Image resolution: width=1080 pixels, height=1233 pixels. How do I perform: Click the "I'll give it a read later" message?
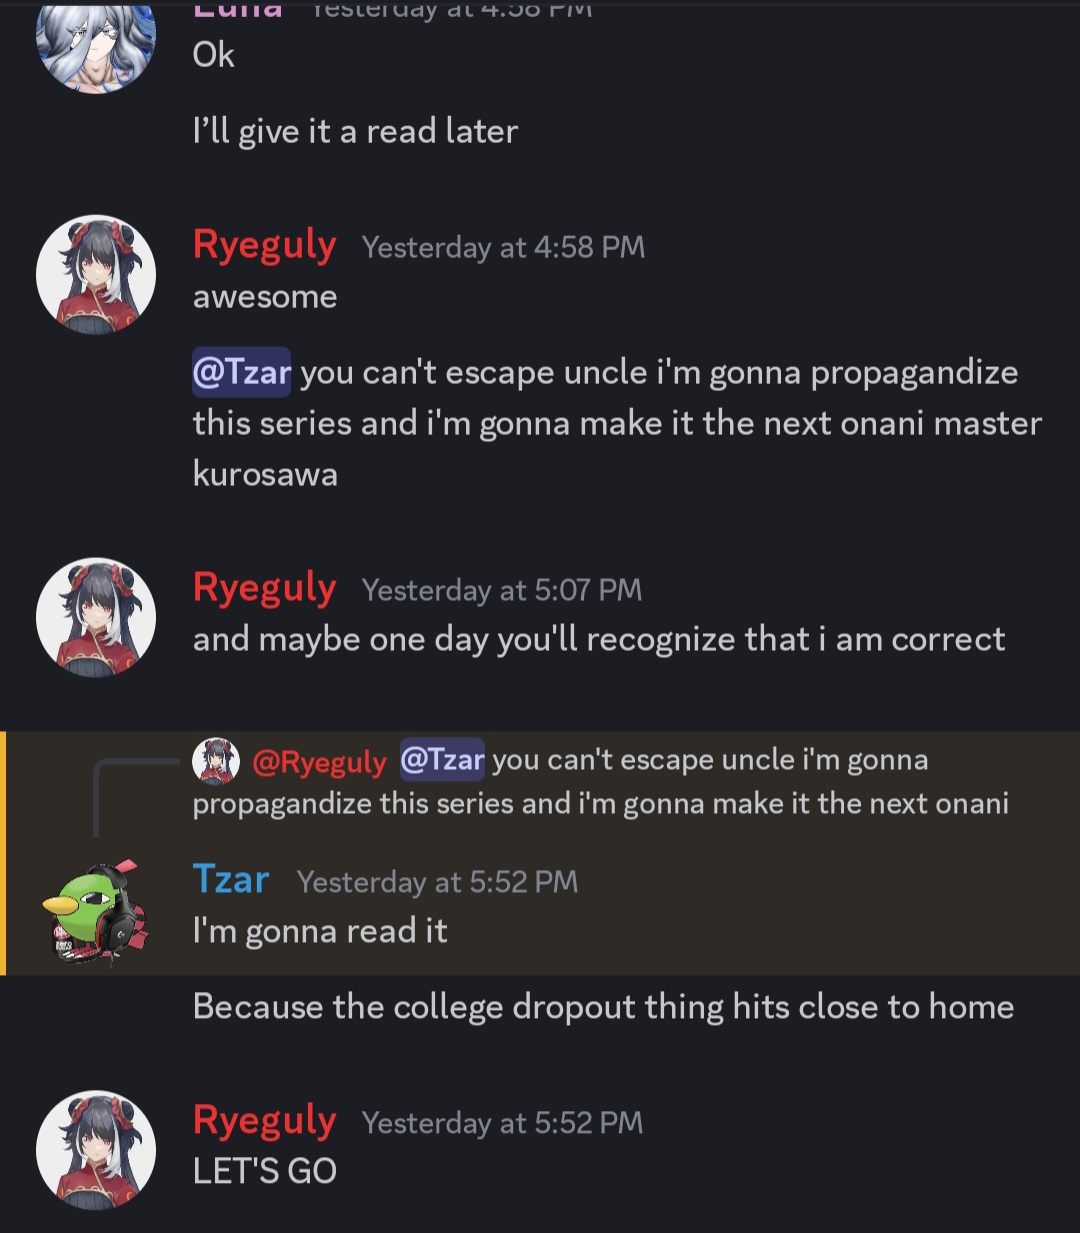click(x=356, y=131)
